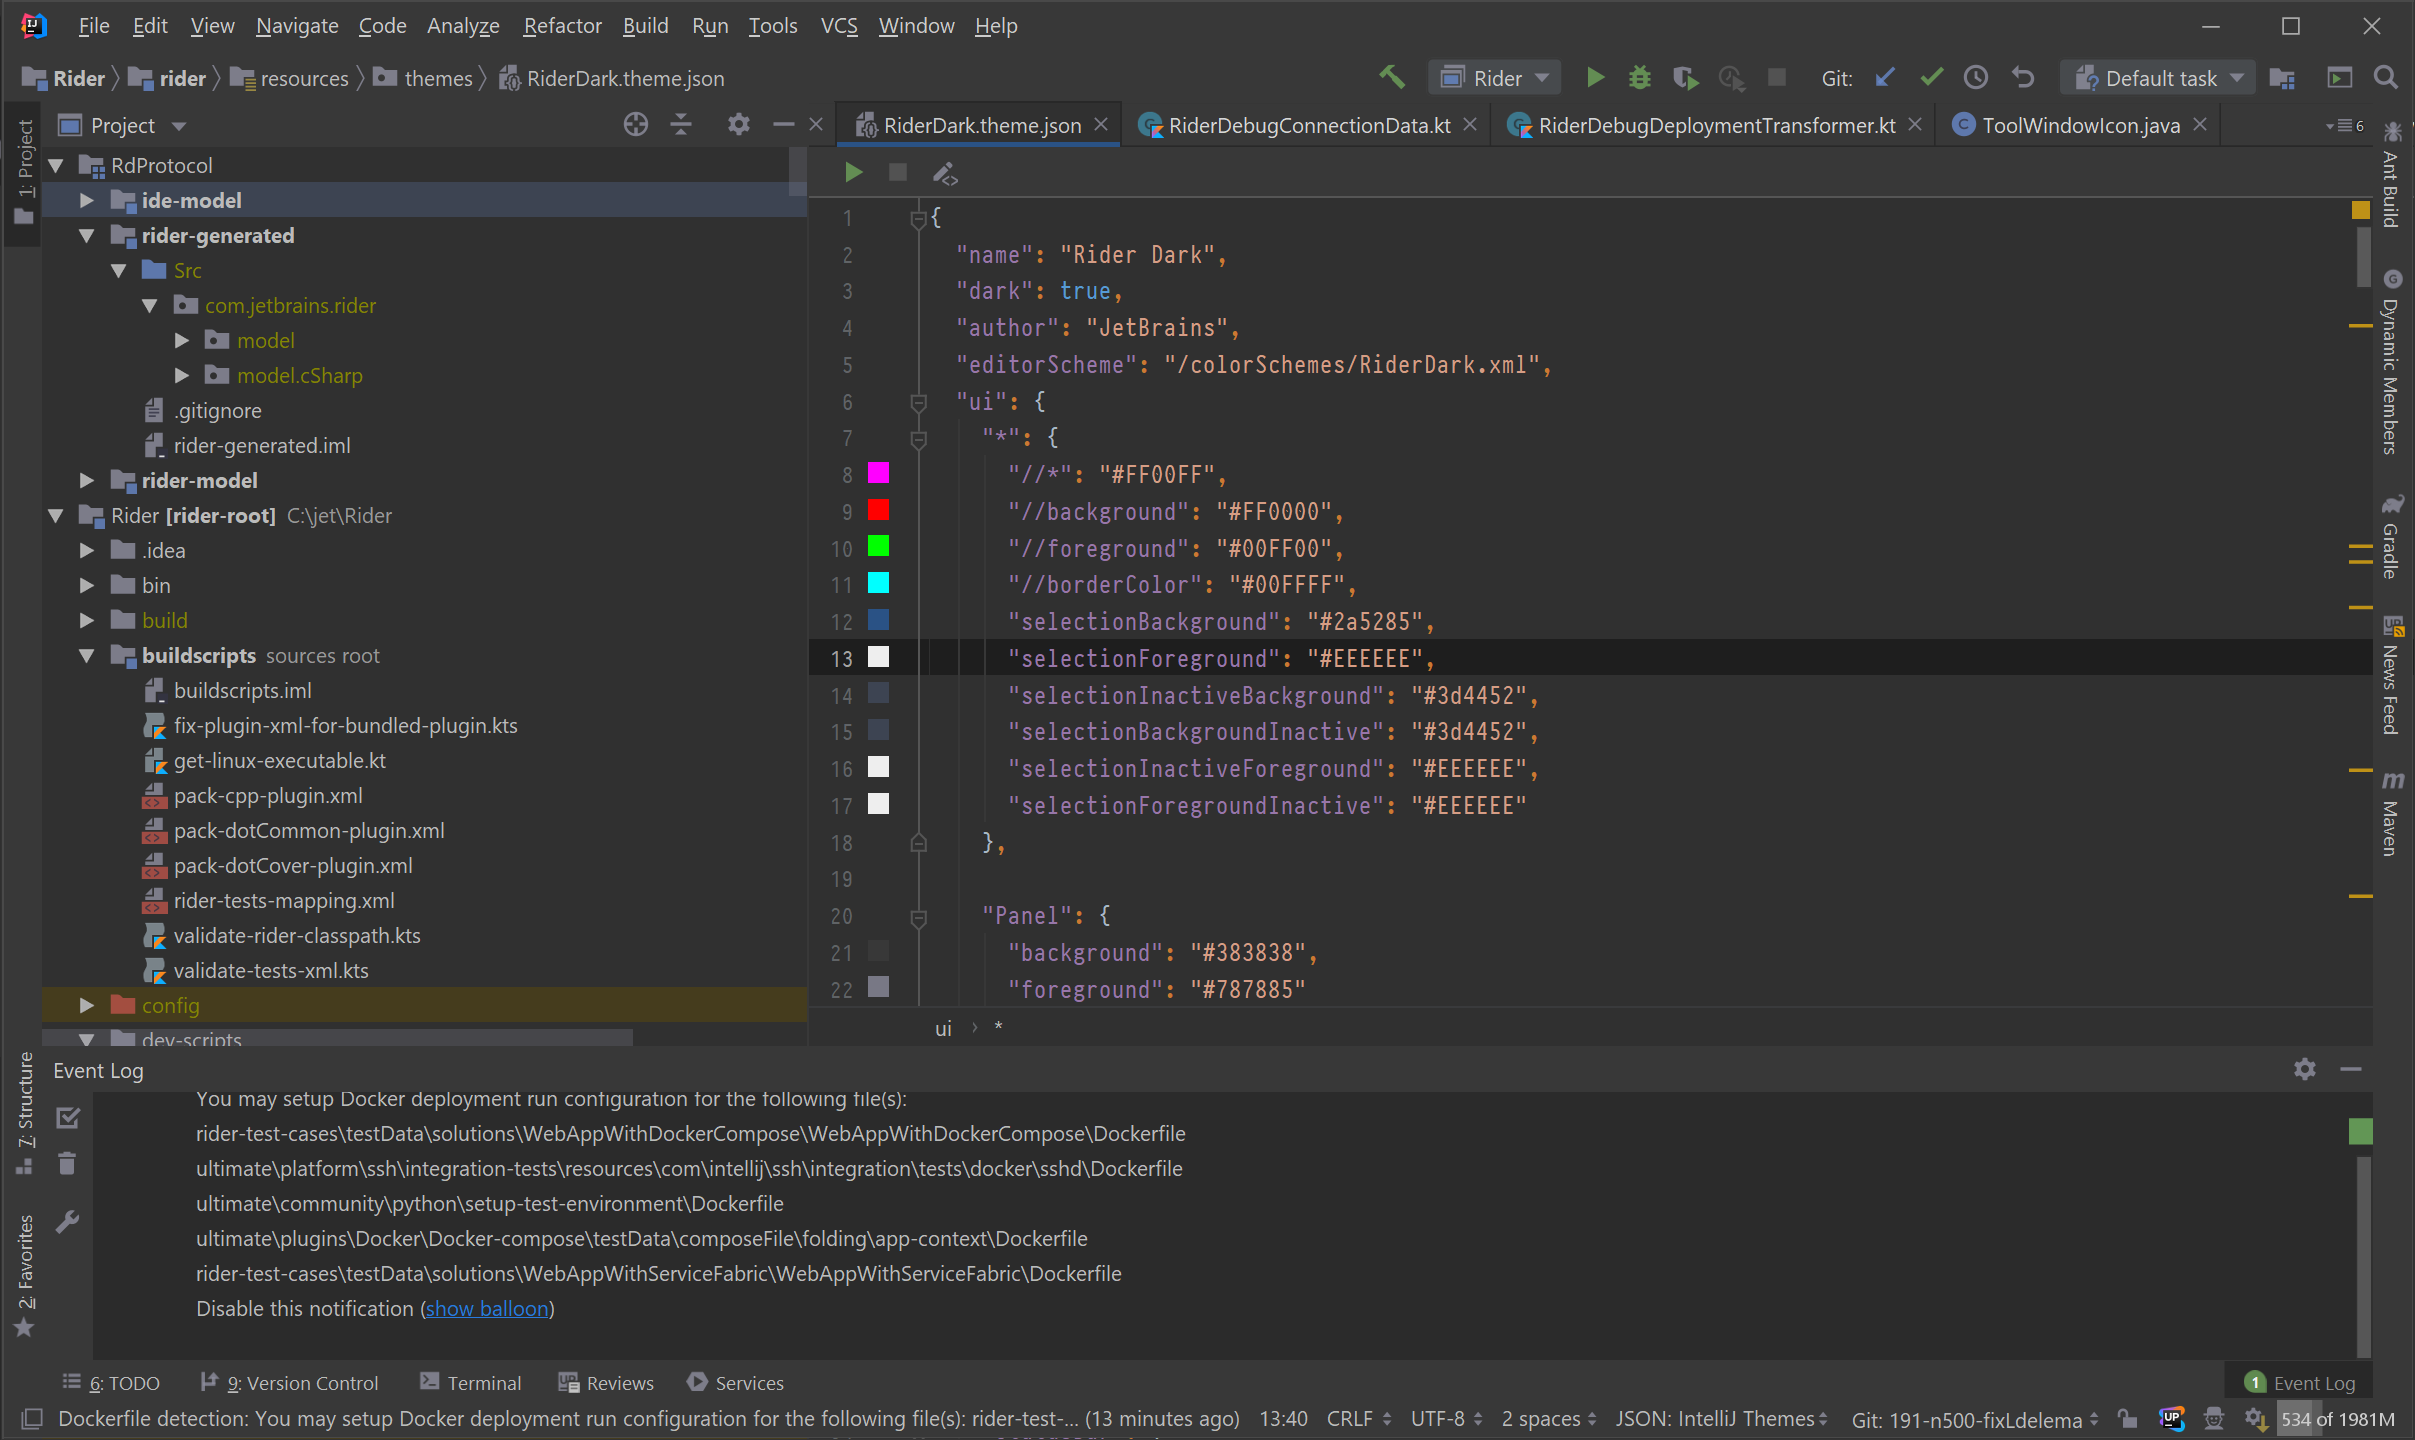Open Git show history clock icon
The width and height of the screenshot is (2415, 1440).
pos(1975,77)
